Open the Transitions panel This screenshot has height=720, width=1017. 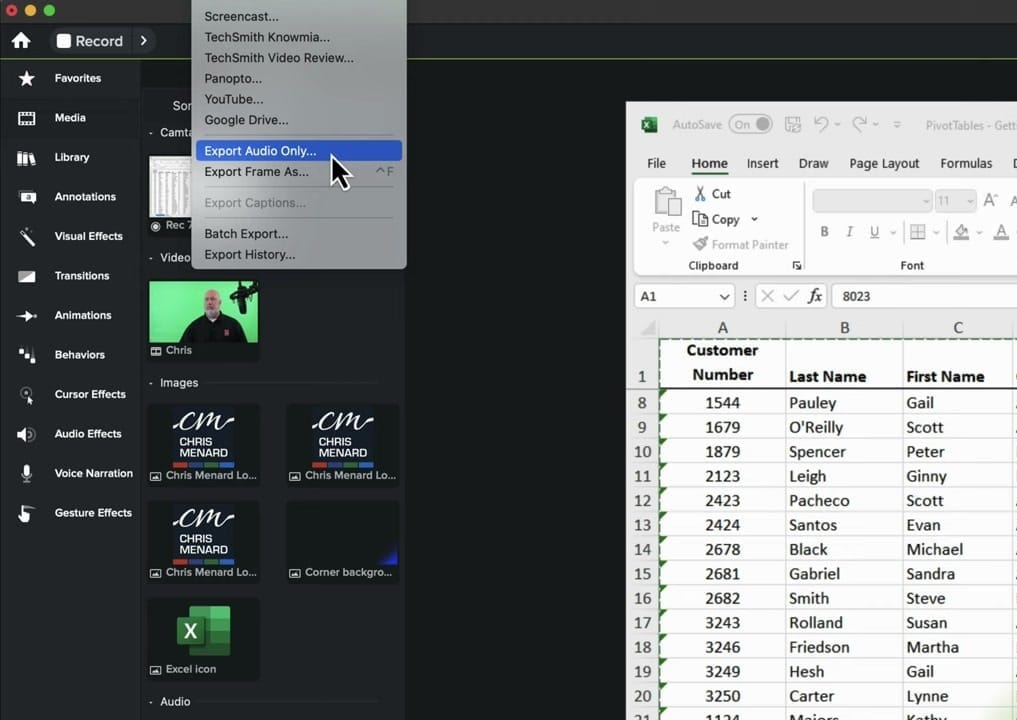pyautogui.click(x=81, y=275)
